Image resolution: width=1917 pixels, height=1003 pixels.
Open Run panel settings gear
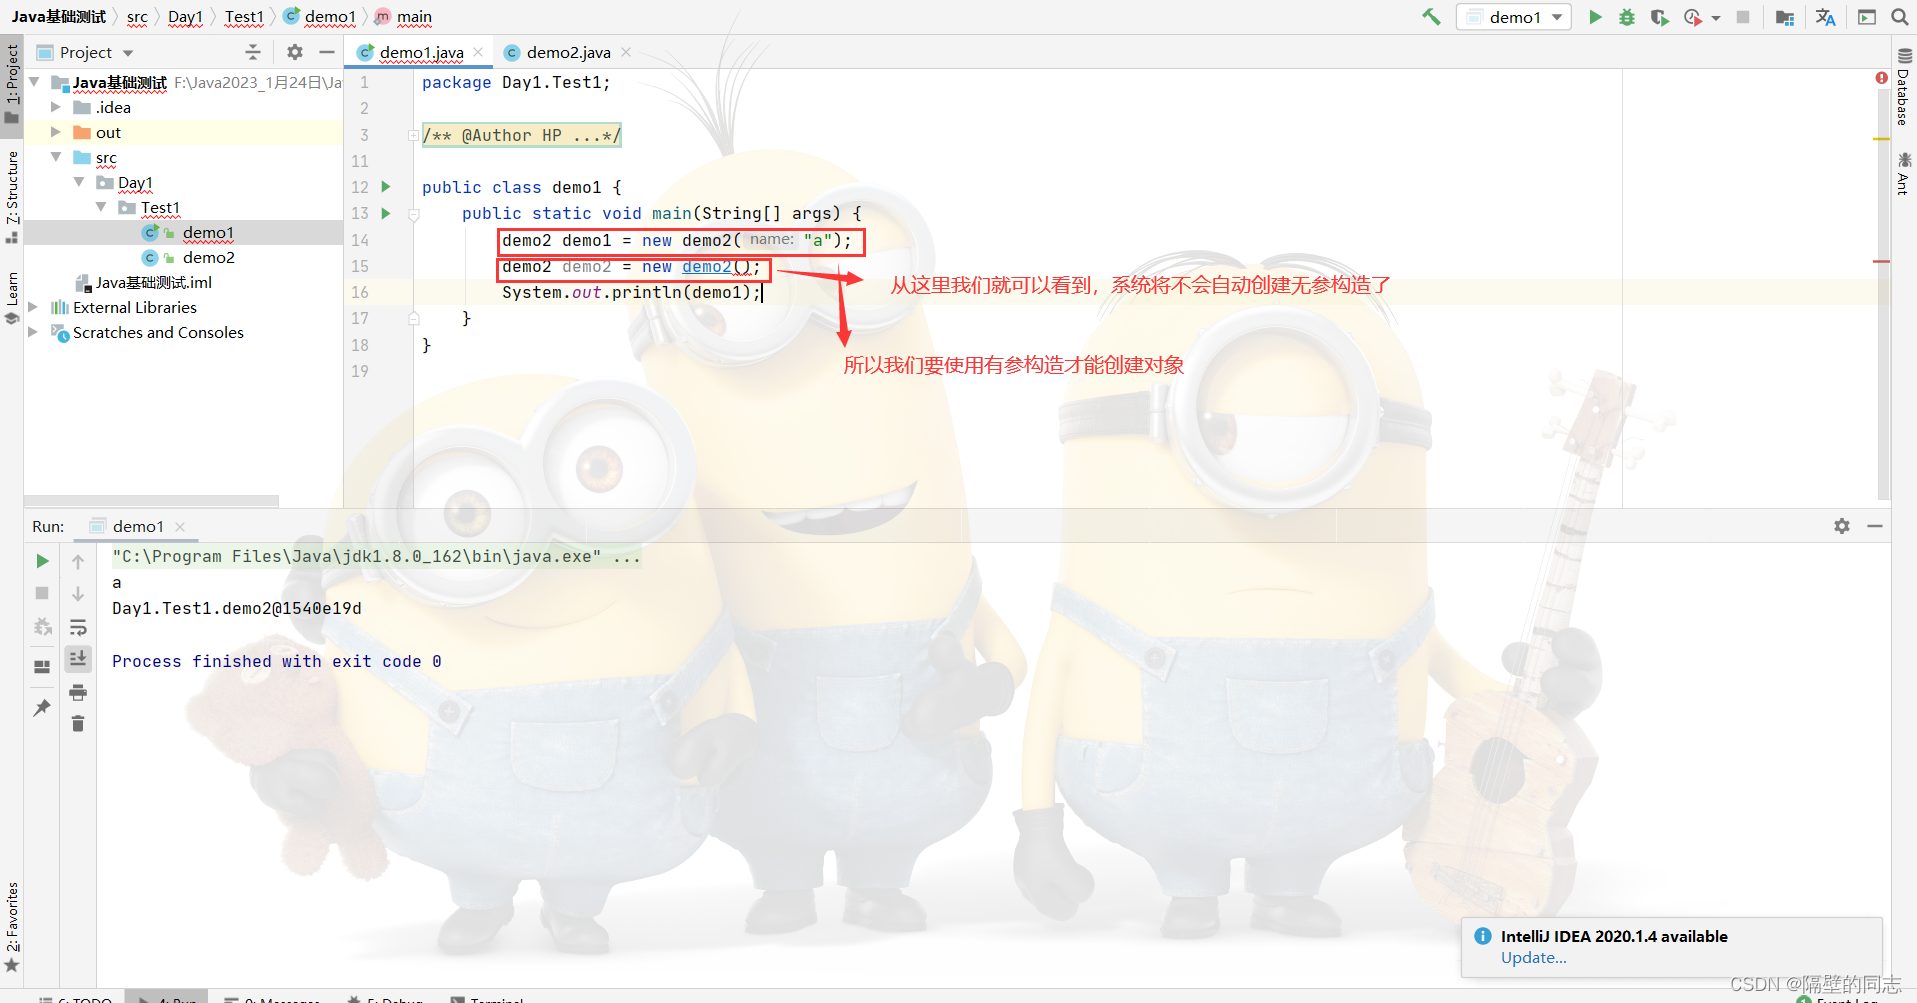(x=1842, y=526)
